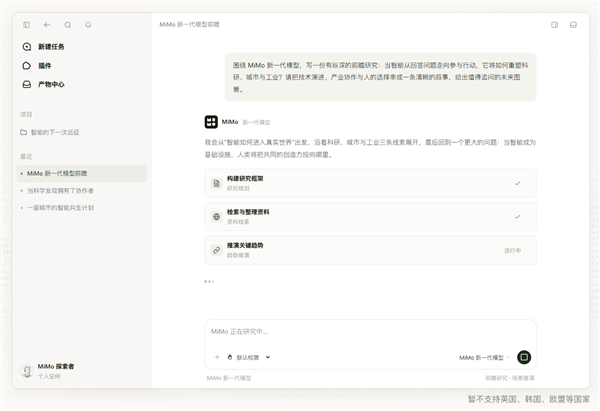Collapse the 最近 section chevron

tap(38, 156)
